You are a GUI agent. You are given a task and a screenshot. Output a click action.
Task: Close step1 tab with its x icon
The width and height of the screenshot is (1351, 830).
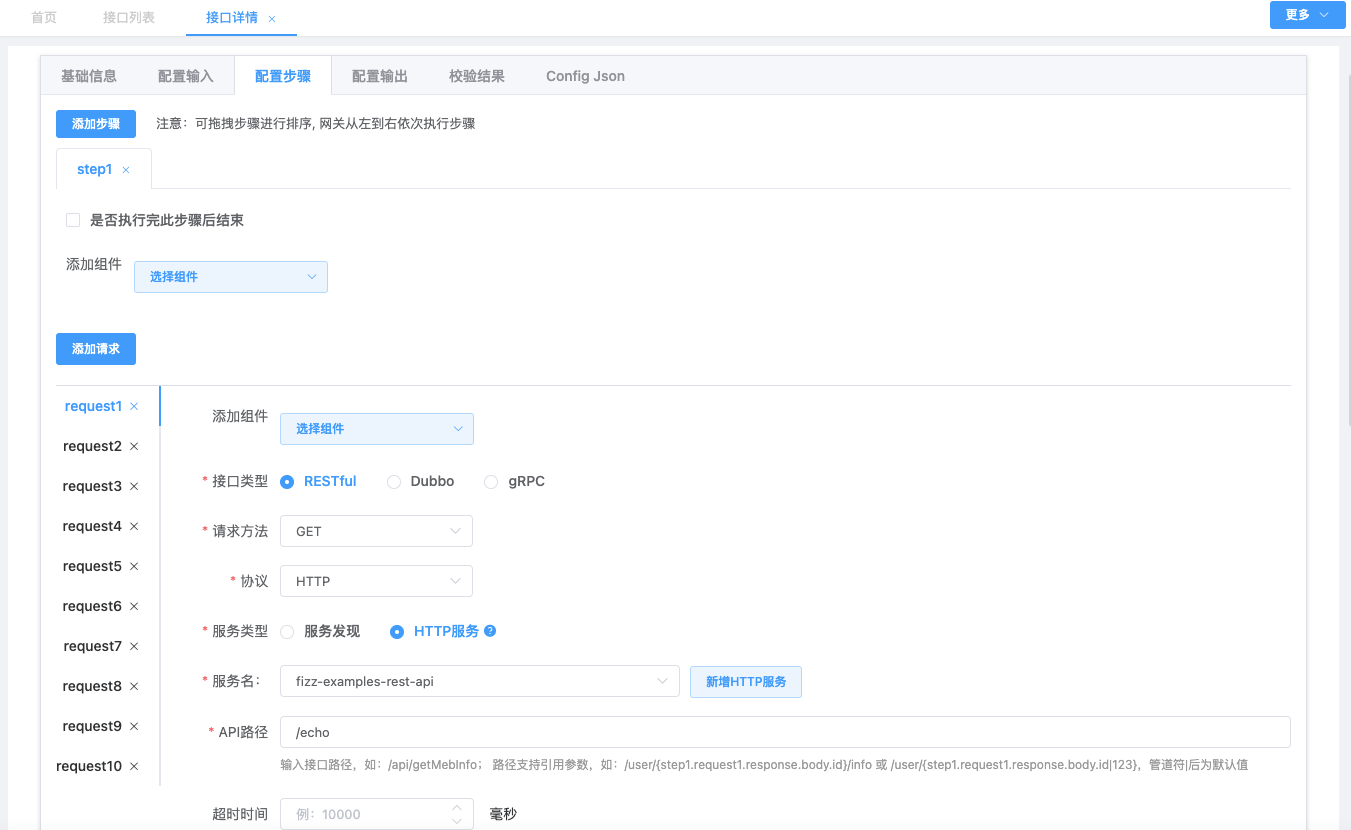pos(126,170)
